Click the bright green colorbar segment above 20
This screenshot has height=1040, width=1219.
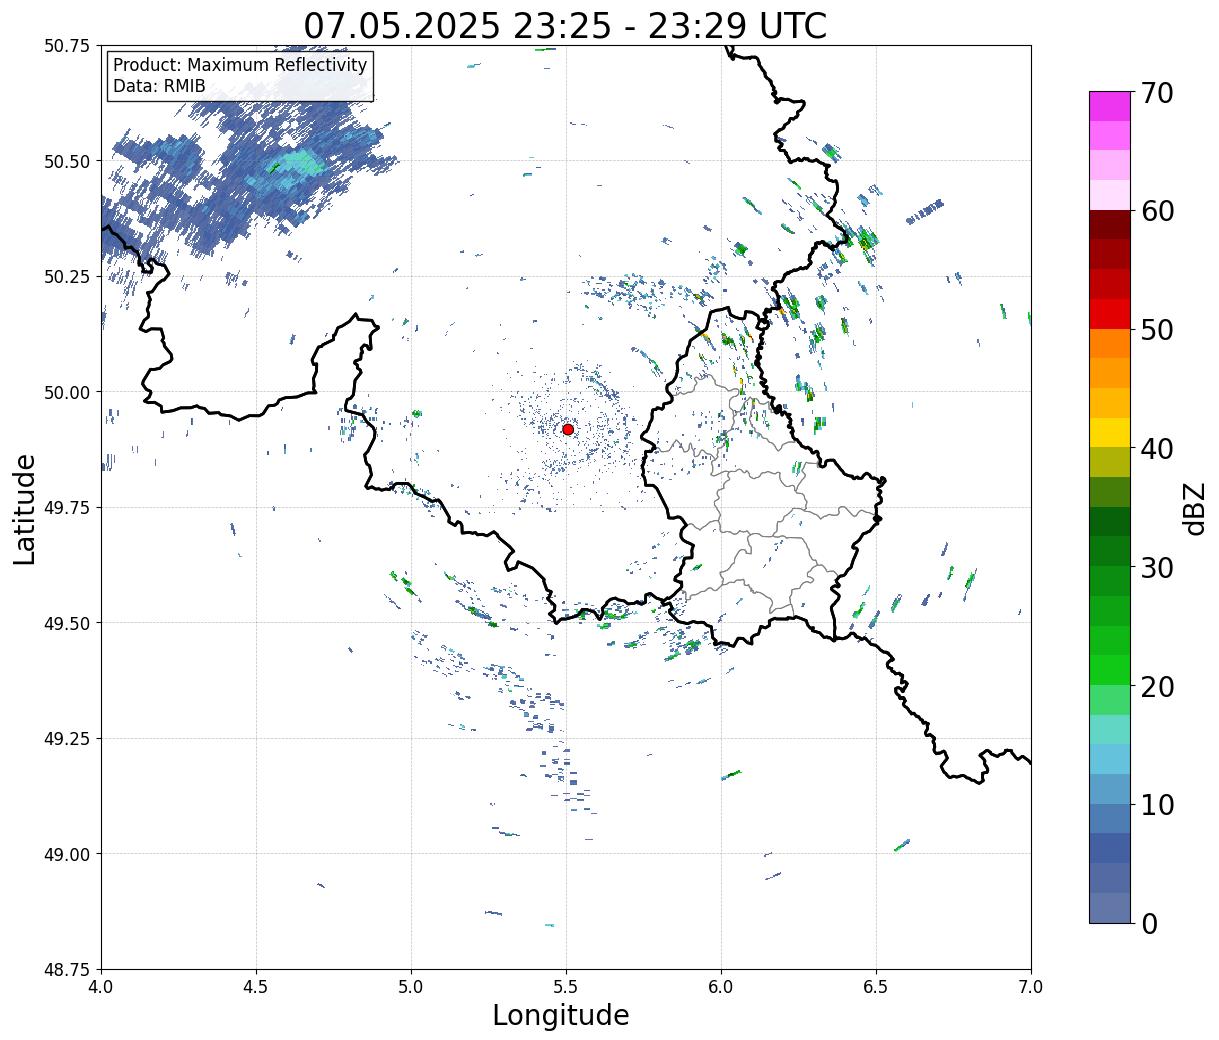pyautogui.click(x=1110, y=669)
